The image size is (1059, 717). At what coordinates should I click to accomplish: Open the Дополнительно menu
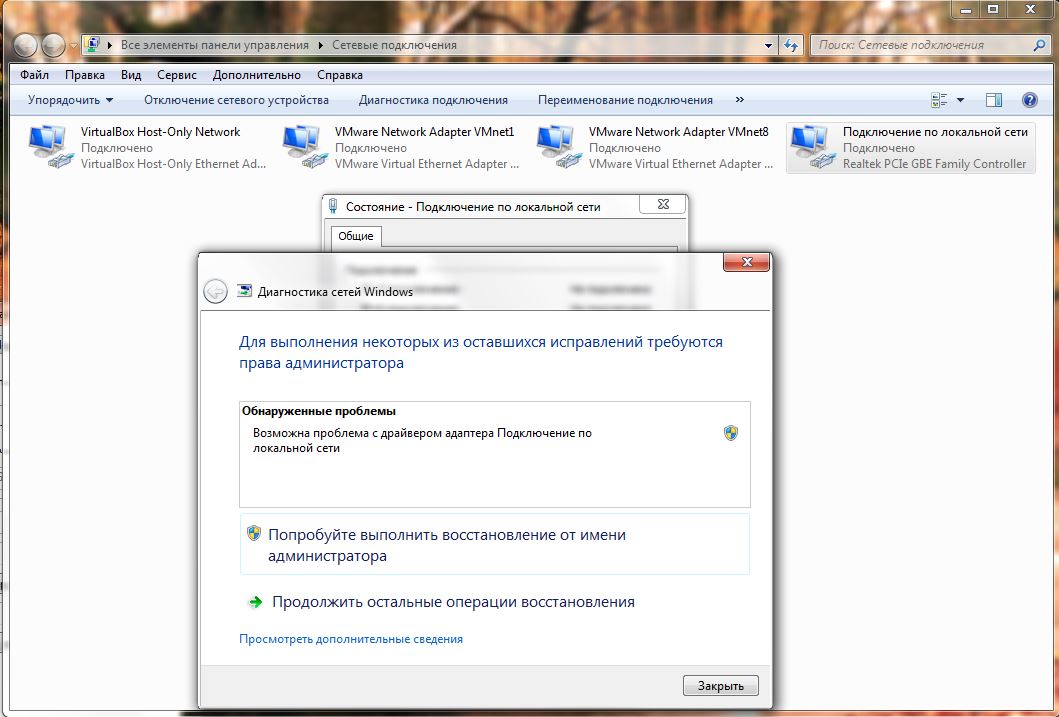[257, 75]
